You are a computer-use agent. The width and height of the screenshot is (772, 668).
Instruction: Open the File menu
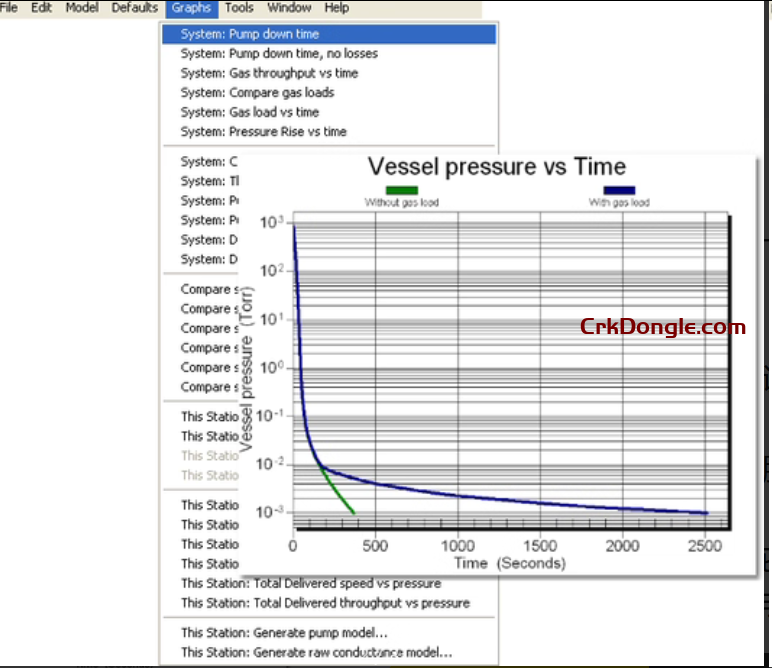pyautogui.click(x=9, y=8)
